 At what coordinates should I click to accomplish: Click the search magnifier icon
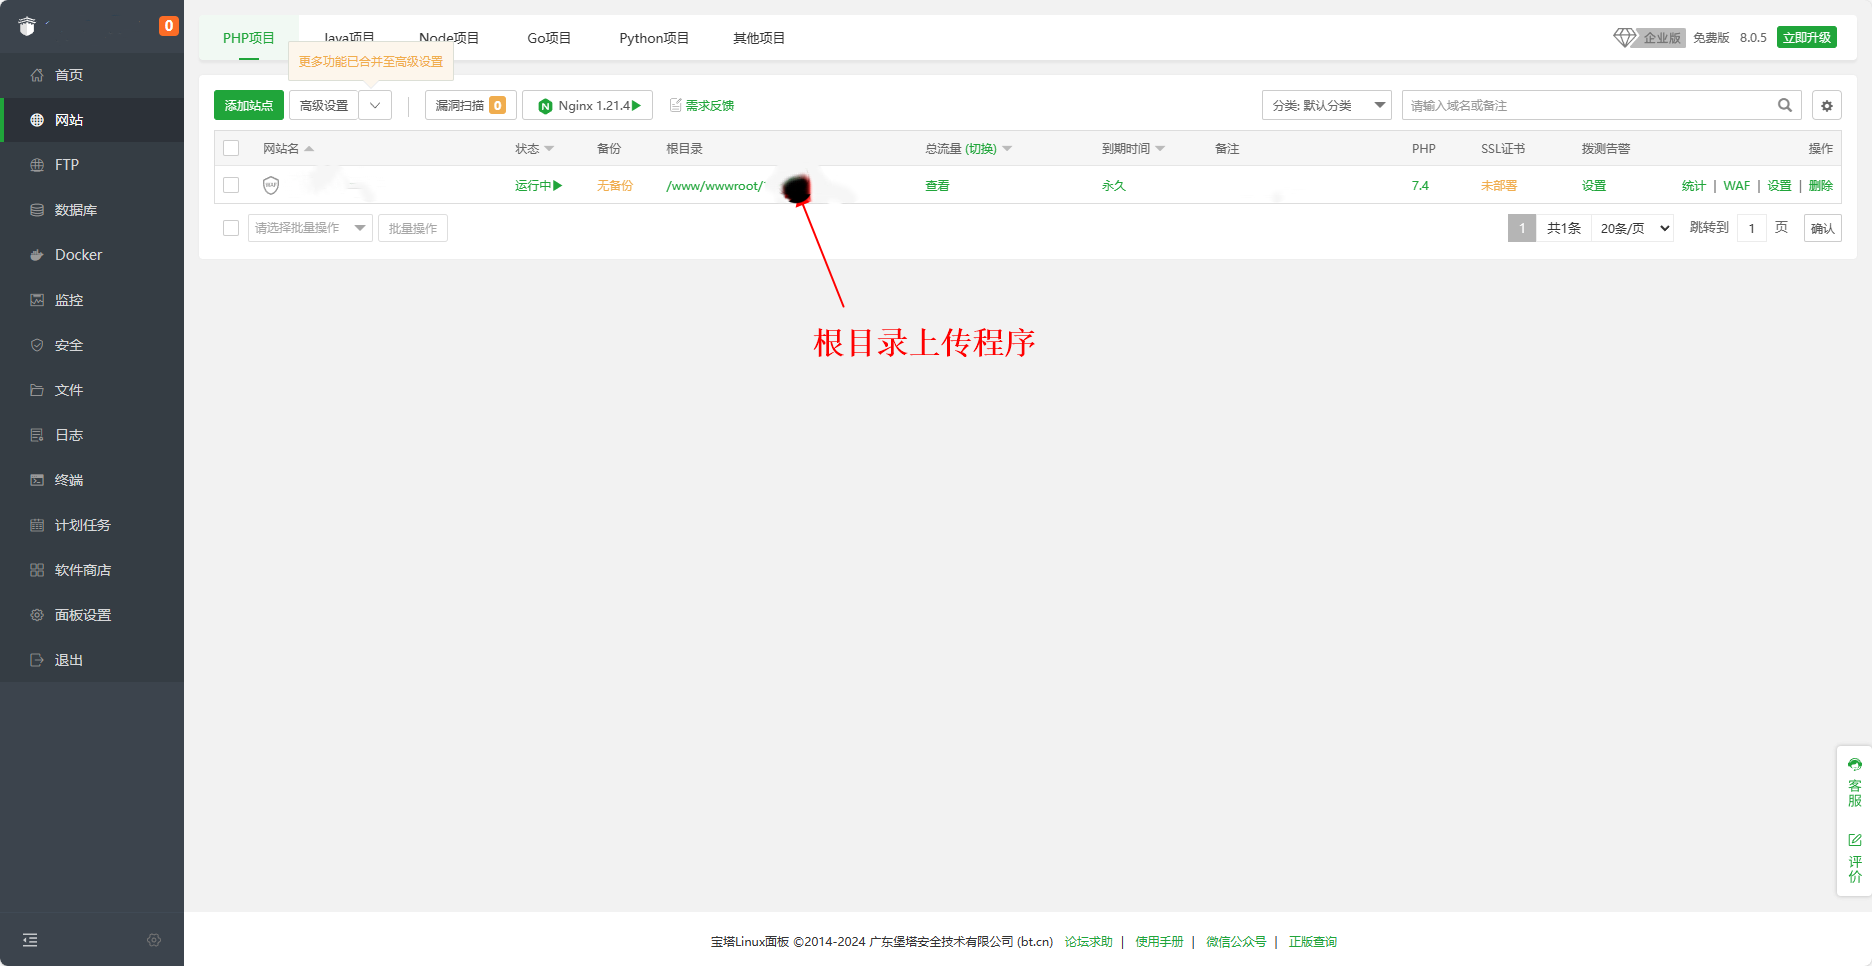[x=1784, y=105]
